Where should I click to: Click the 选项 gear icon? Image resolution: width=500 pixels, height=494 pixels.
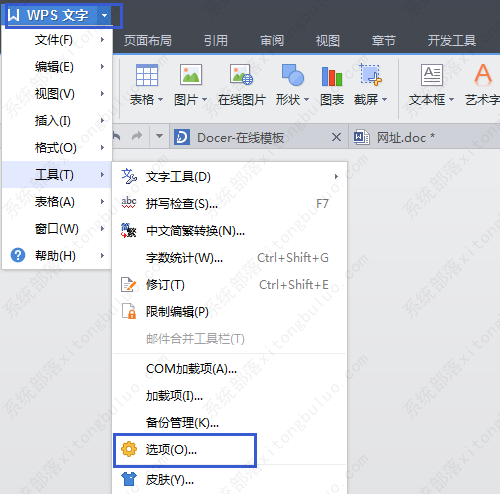tap(129, 449)
